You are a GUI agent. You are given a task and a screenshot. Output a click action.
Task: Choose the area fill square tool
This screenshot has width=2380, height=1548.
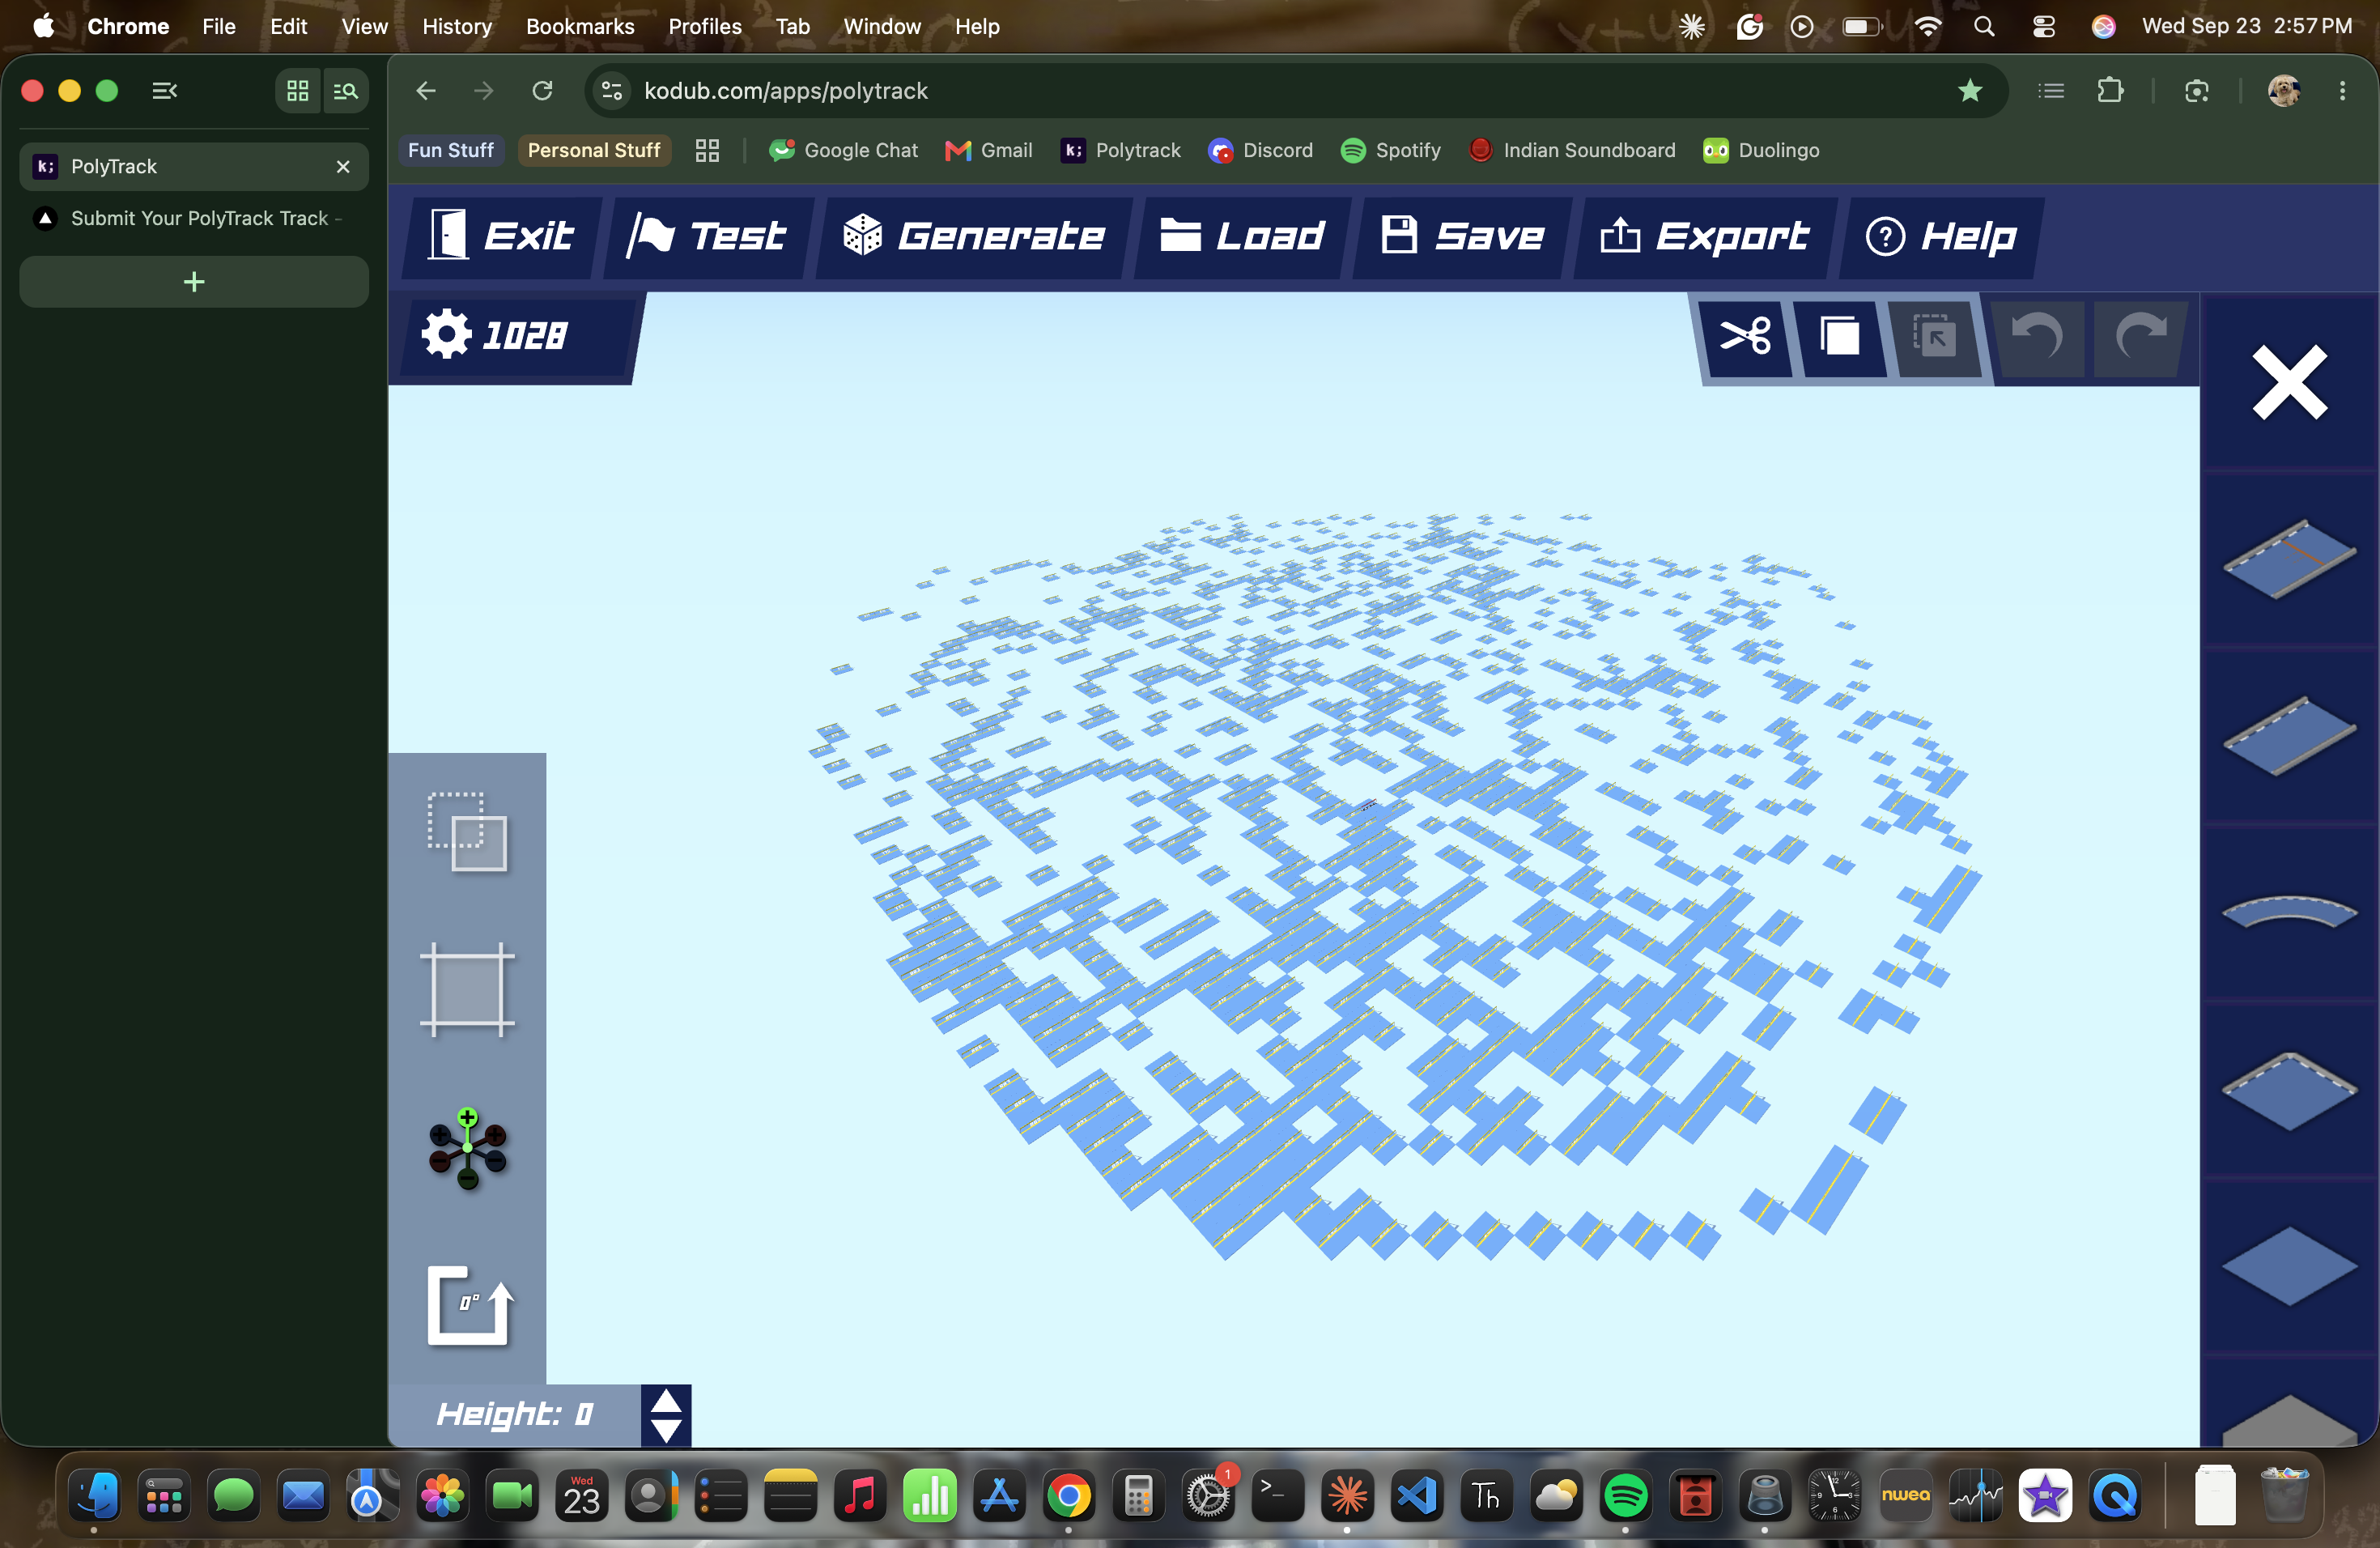(467, 989)
